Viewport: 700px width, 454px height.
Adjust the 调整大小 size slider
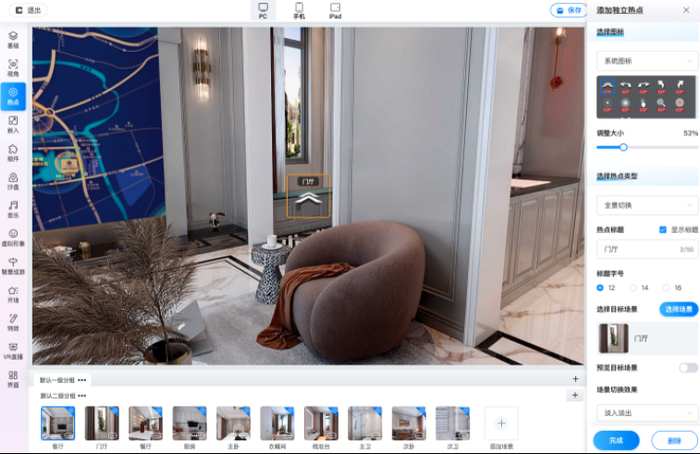click(x=623, y=147)
